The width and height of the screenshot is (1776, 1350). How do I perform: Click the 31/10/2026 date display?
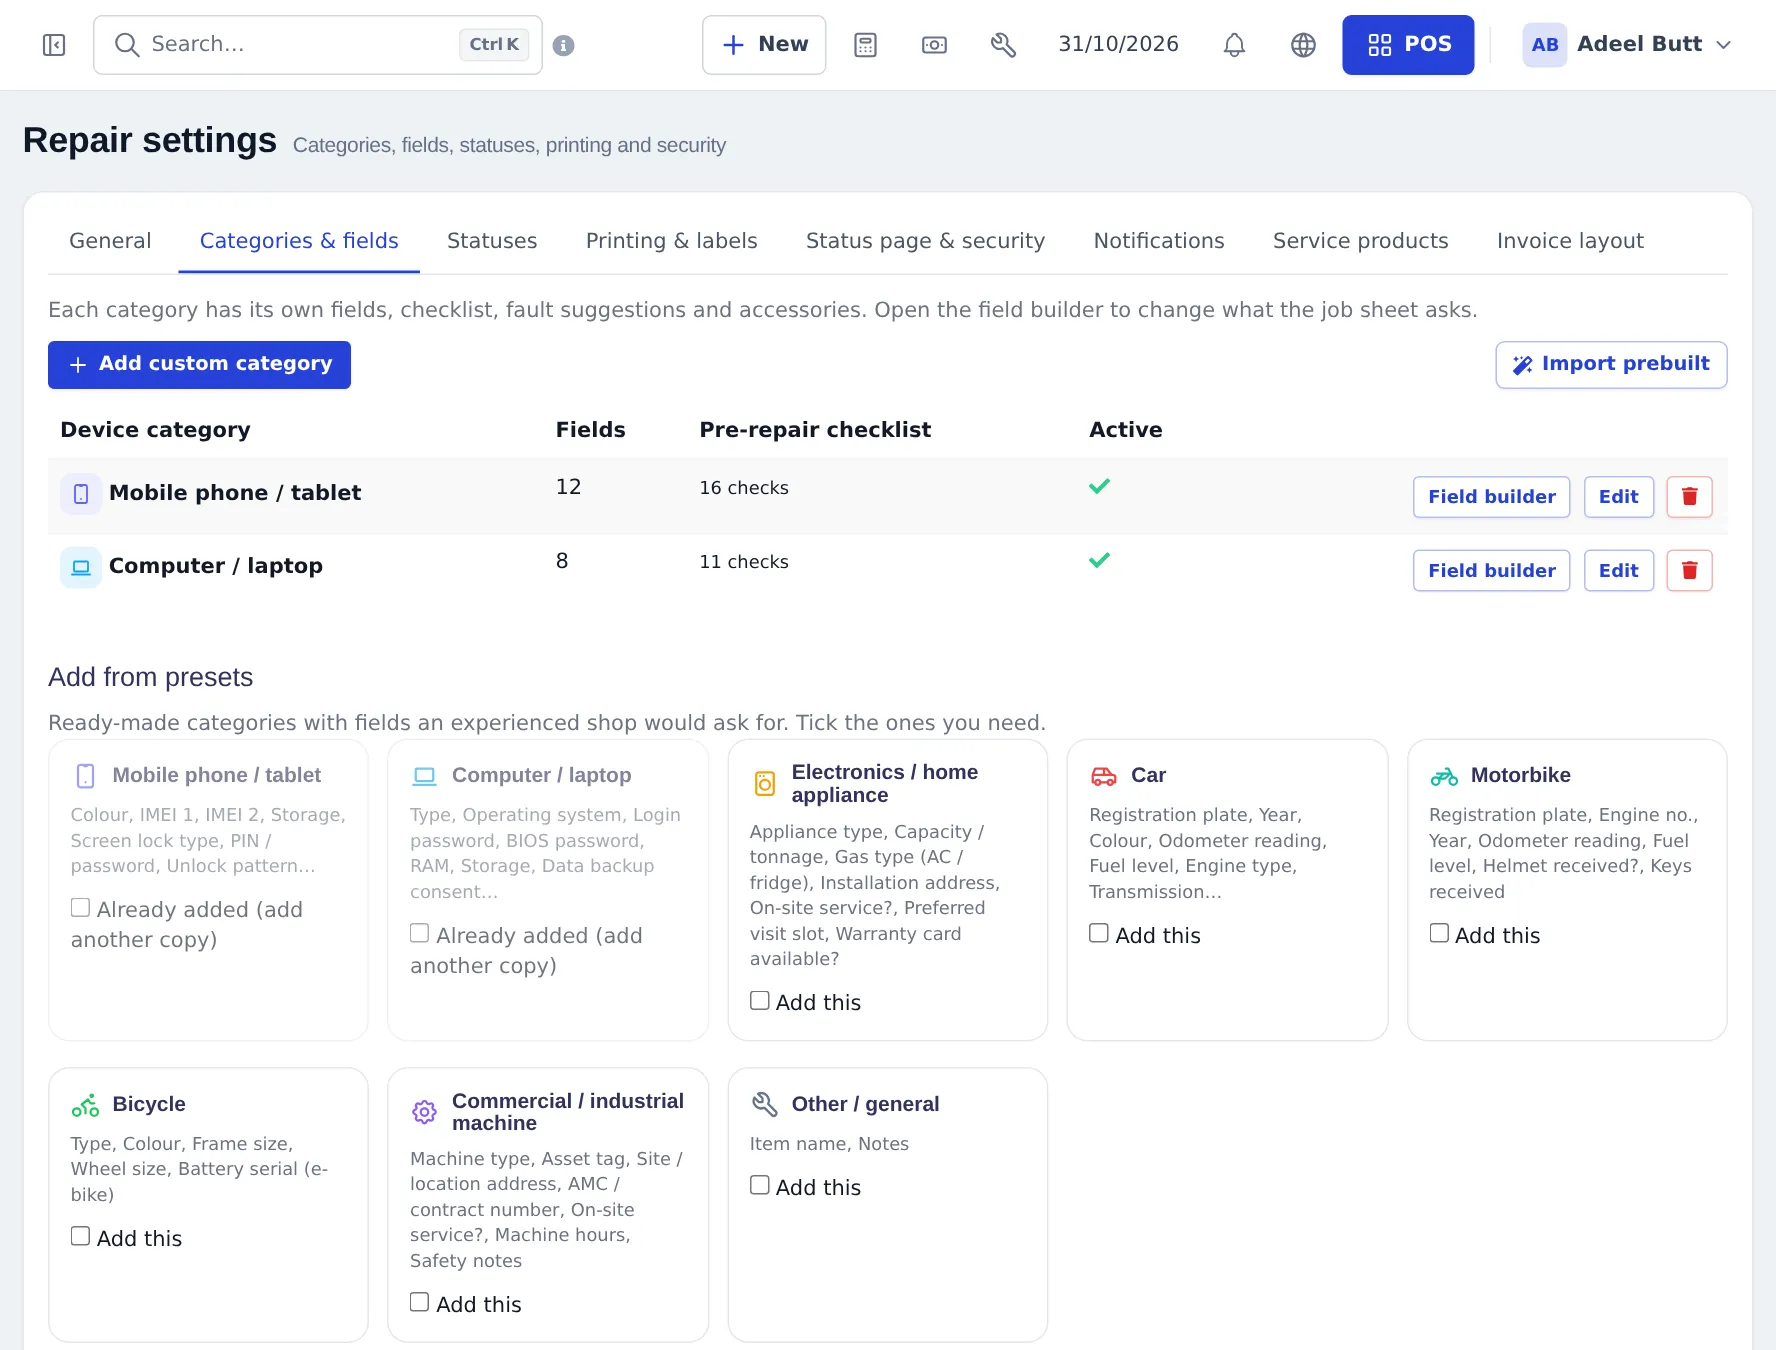pos(1118,45)
